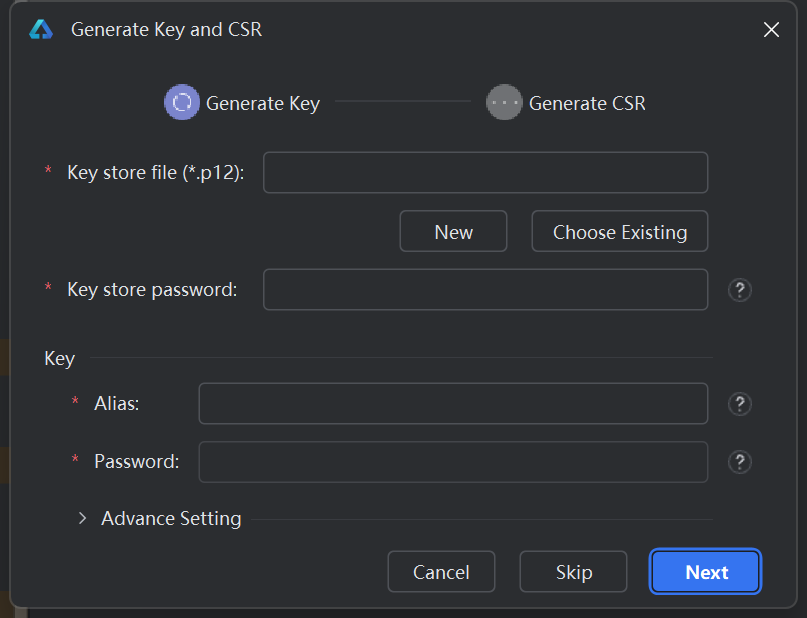Focus the Key store file input field

[x=485, y=172]
